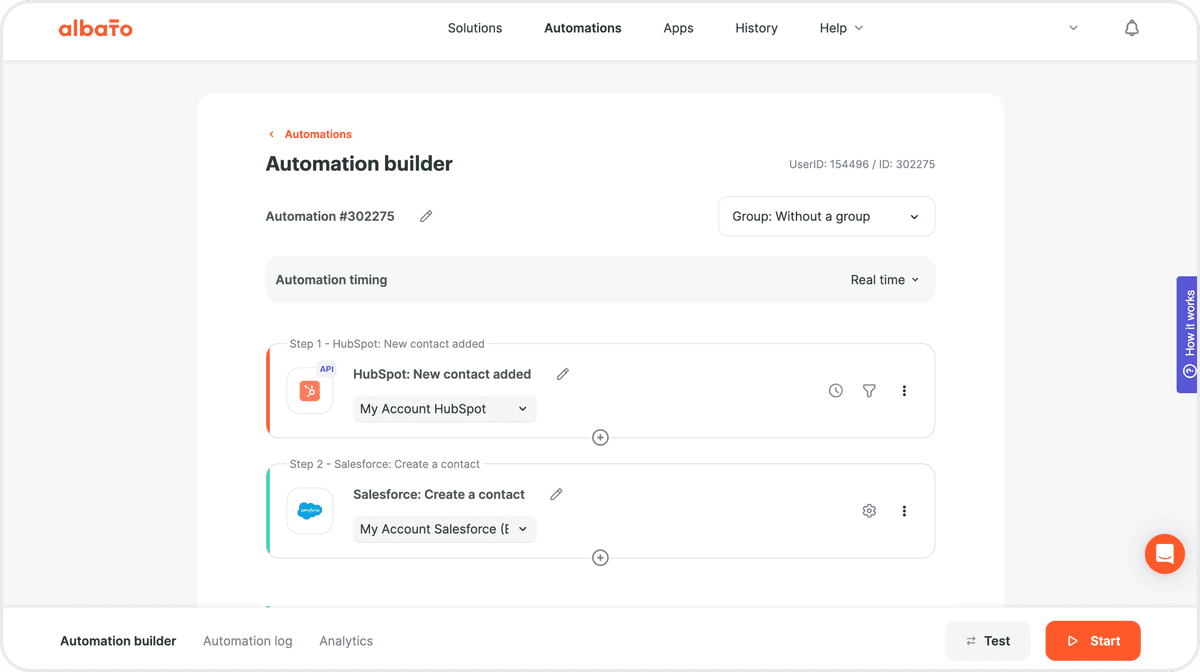Open the chat support bubble
Viewport: 1200px width, 672px height.
pyautogui.click(x=1165, y=553)
